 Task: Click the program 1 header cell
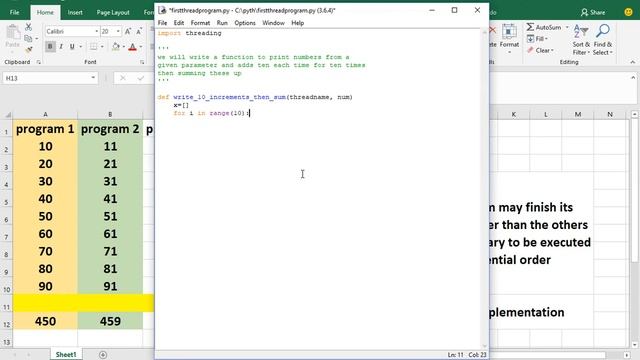(x=45, y=129)
